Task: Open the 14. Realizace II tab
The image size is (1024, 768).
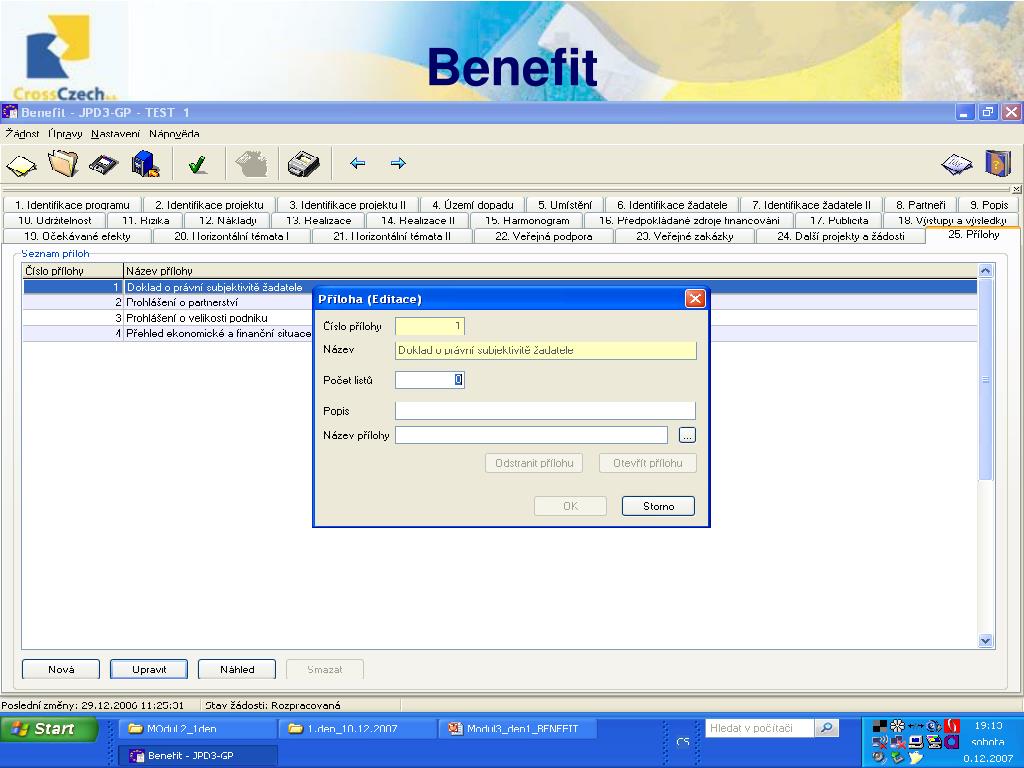Action: [418, 221]
